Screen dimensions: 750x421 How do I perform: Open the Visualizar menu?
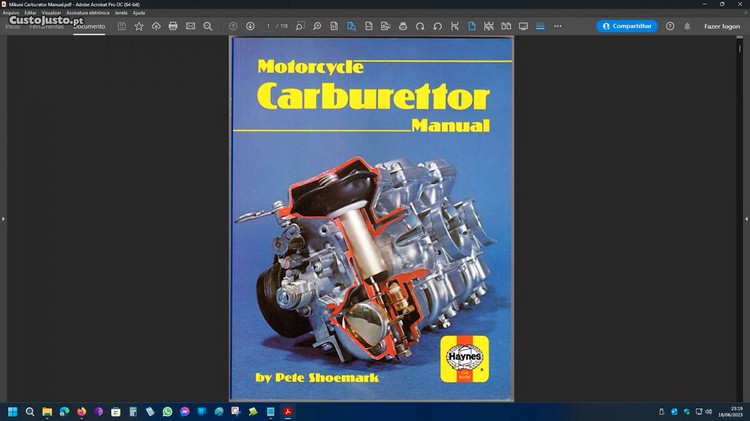click(x=52, y=13)
